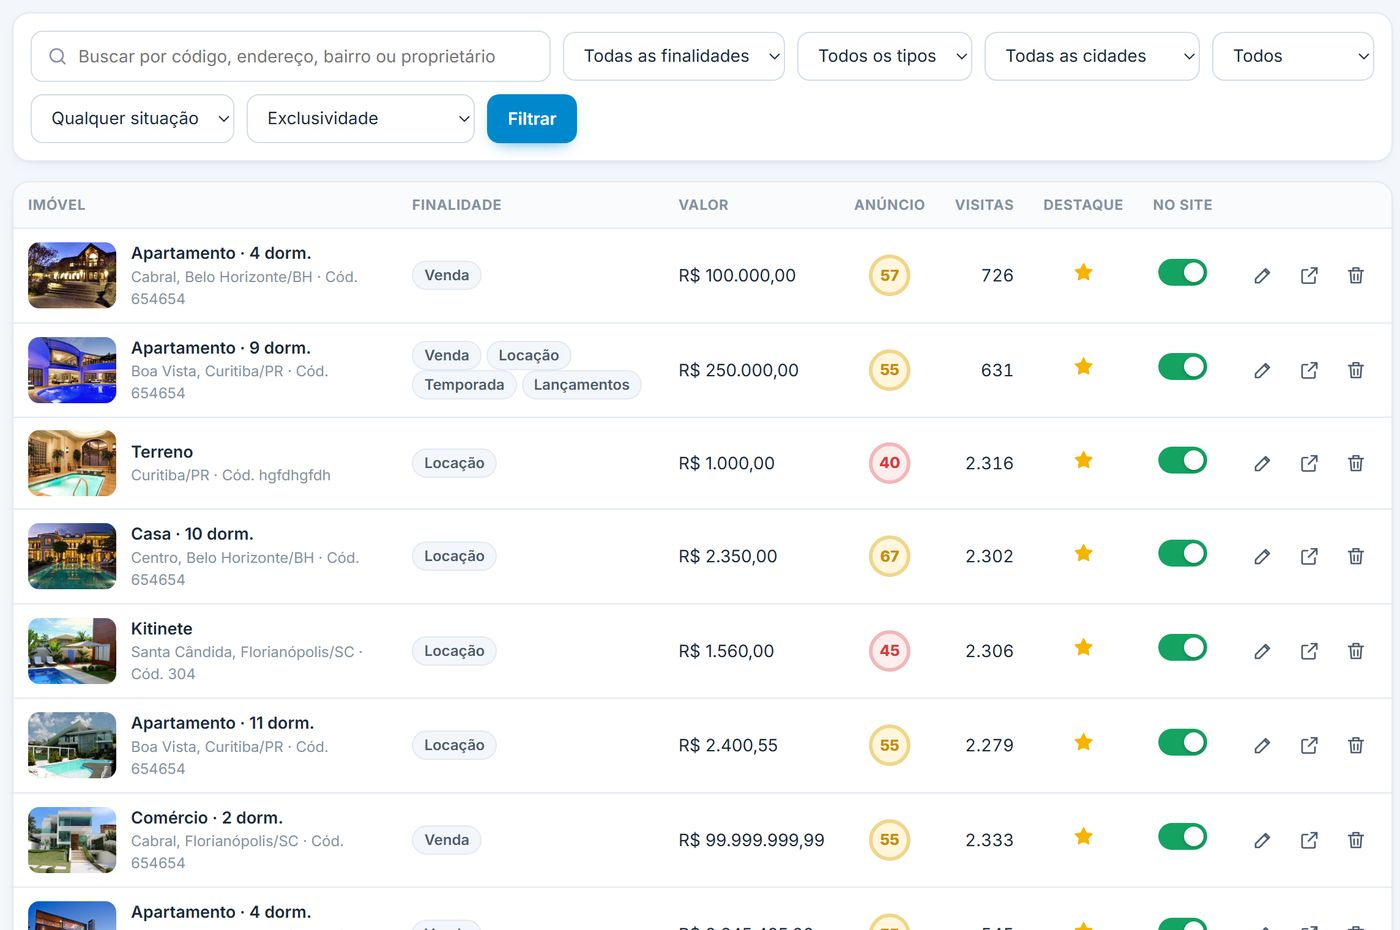1400x930 pixels.
Task: Click the Venda tag on Comércio 2 dorm.
Action: tap(446, 840)
